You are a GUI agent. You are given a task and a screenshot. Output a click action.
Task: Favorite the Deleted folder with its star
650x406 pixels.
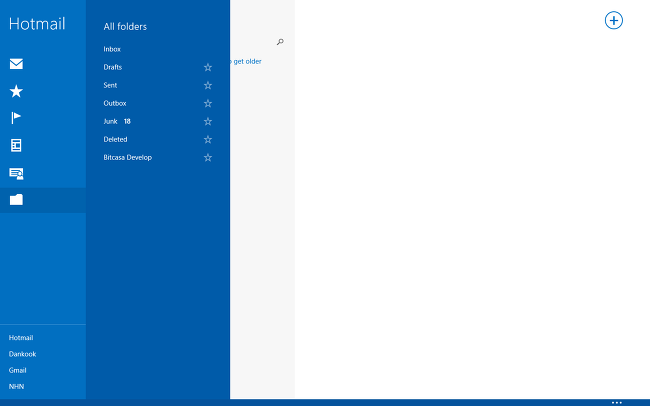click(208, 139)
